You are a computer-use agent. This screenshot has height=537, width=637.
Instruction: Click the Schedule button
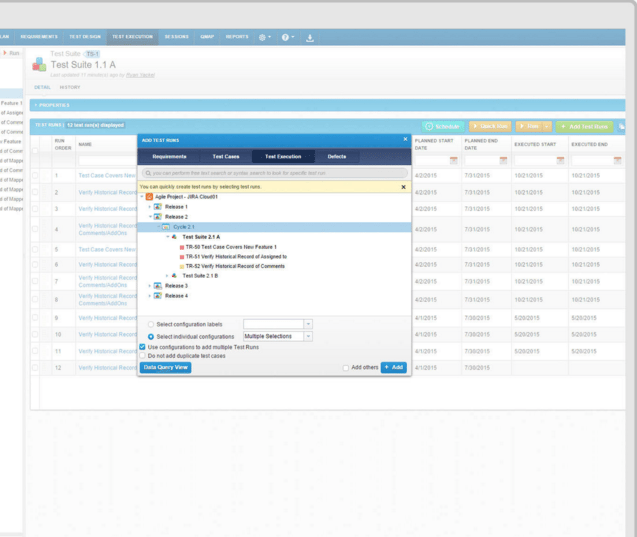(442, 127)
